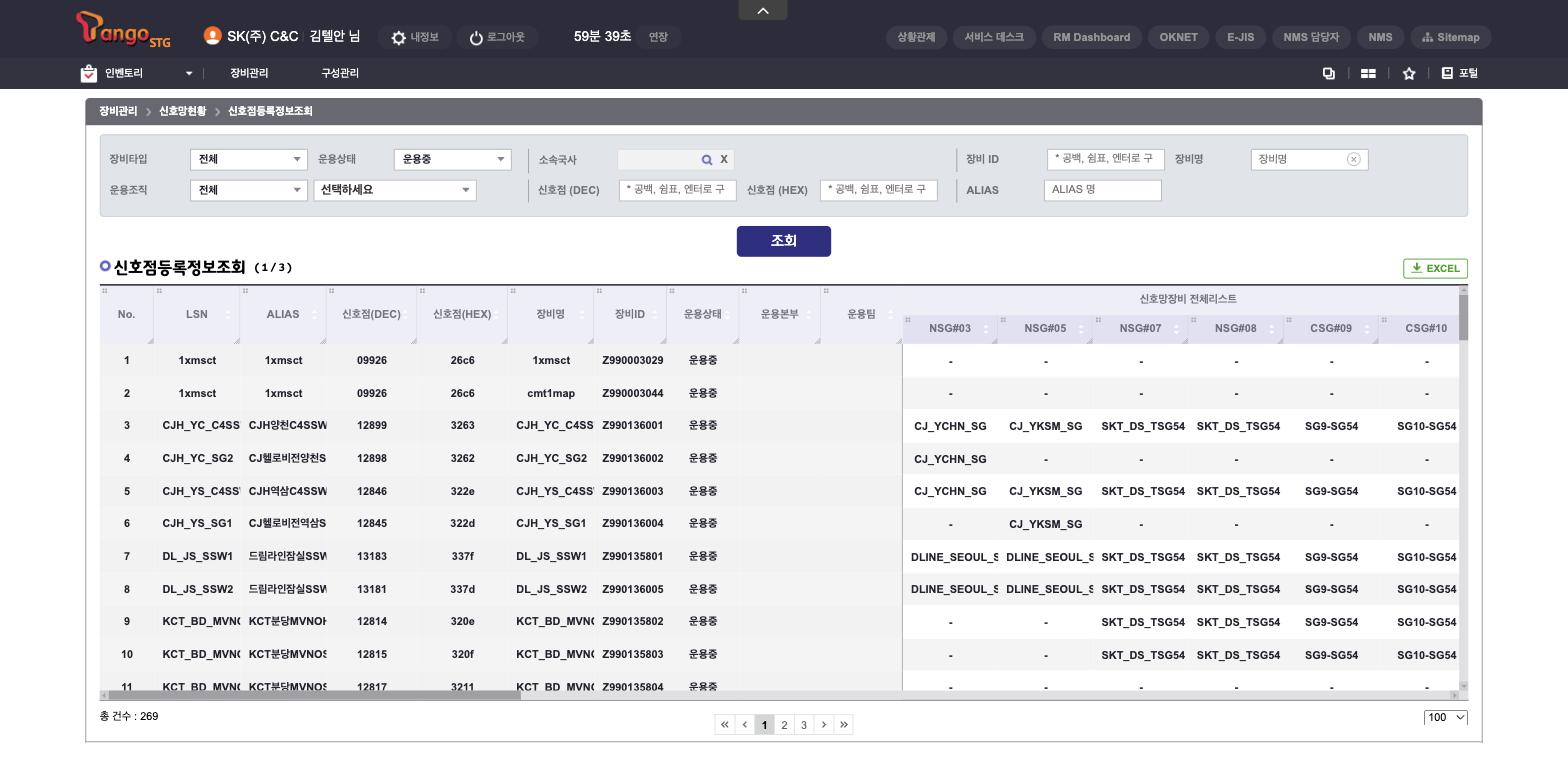Click the 신호망현황 breadcrumb
1568x772 pixels.
coord(182,111)
